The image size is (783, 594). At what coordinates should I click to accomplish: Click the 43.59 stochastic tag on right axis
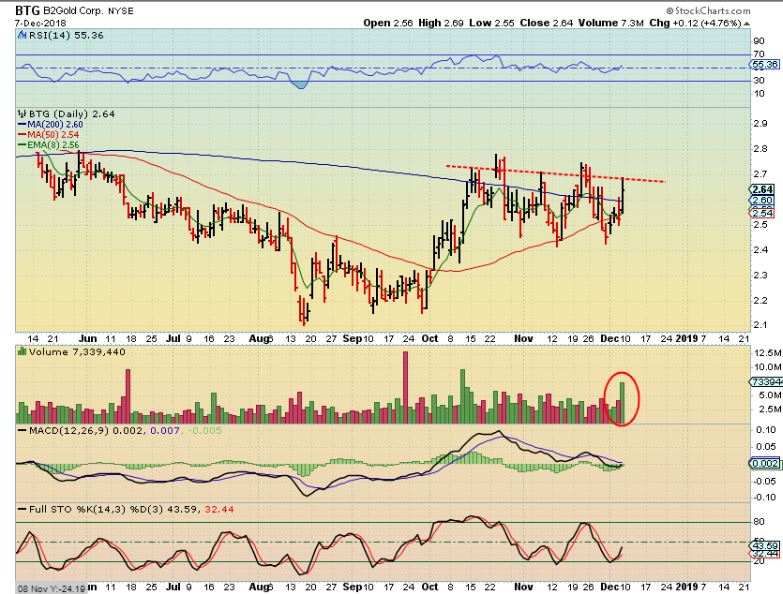(x=764, y=546)
